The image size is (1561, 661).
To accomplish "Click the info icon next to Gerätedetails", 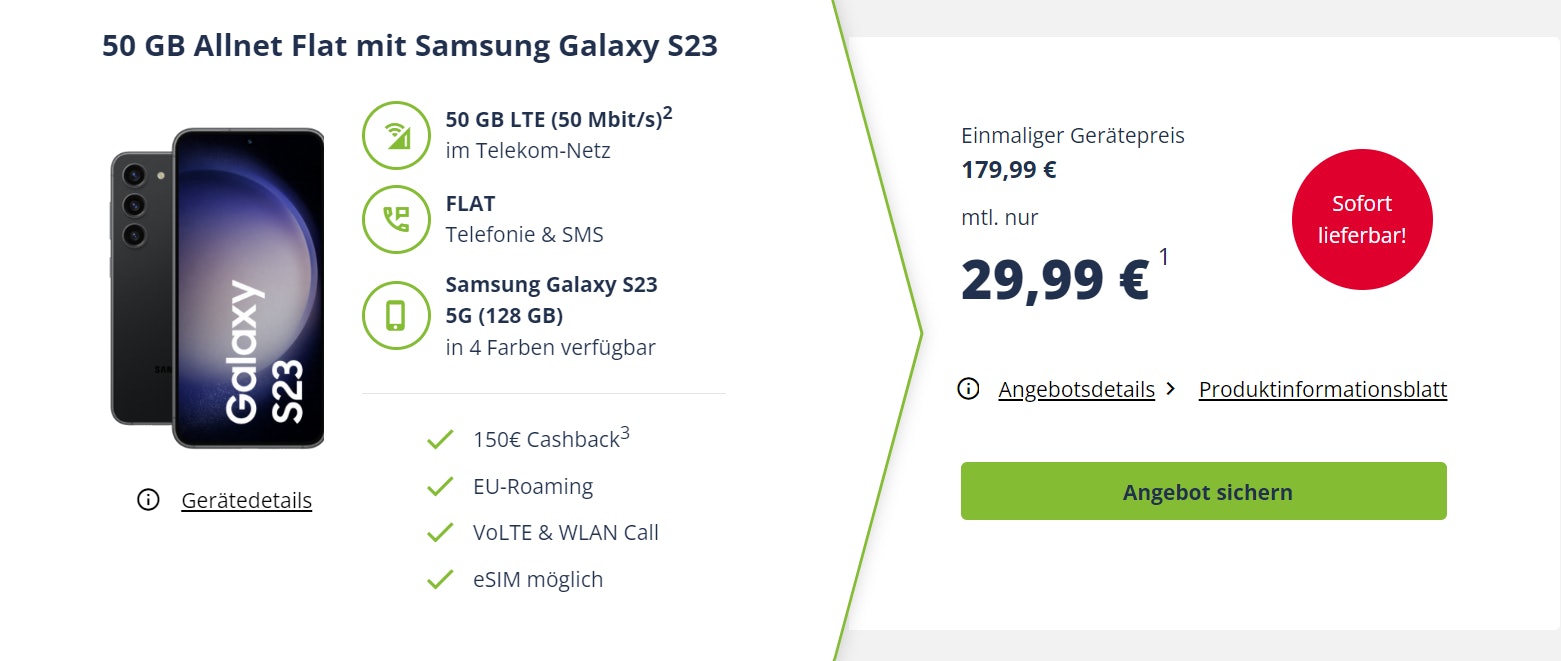I will click(148, 500).
